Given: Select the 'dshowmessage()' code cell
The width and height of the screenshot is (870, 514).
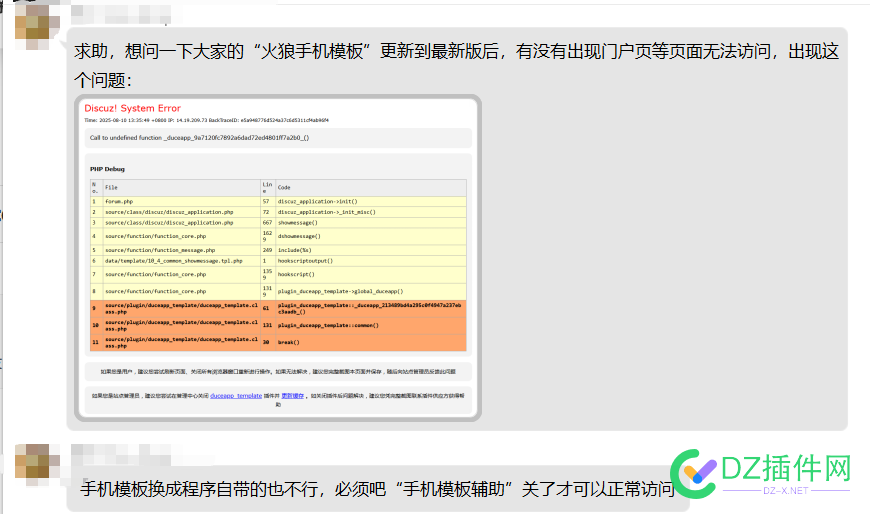Looking at the screenshot, I should (371, 236).
